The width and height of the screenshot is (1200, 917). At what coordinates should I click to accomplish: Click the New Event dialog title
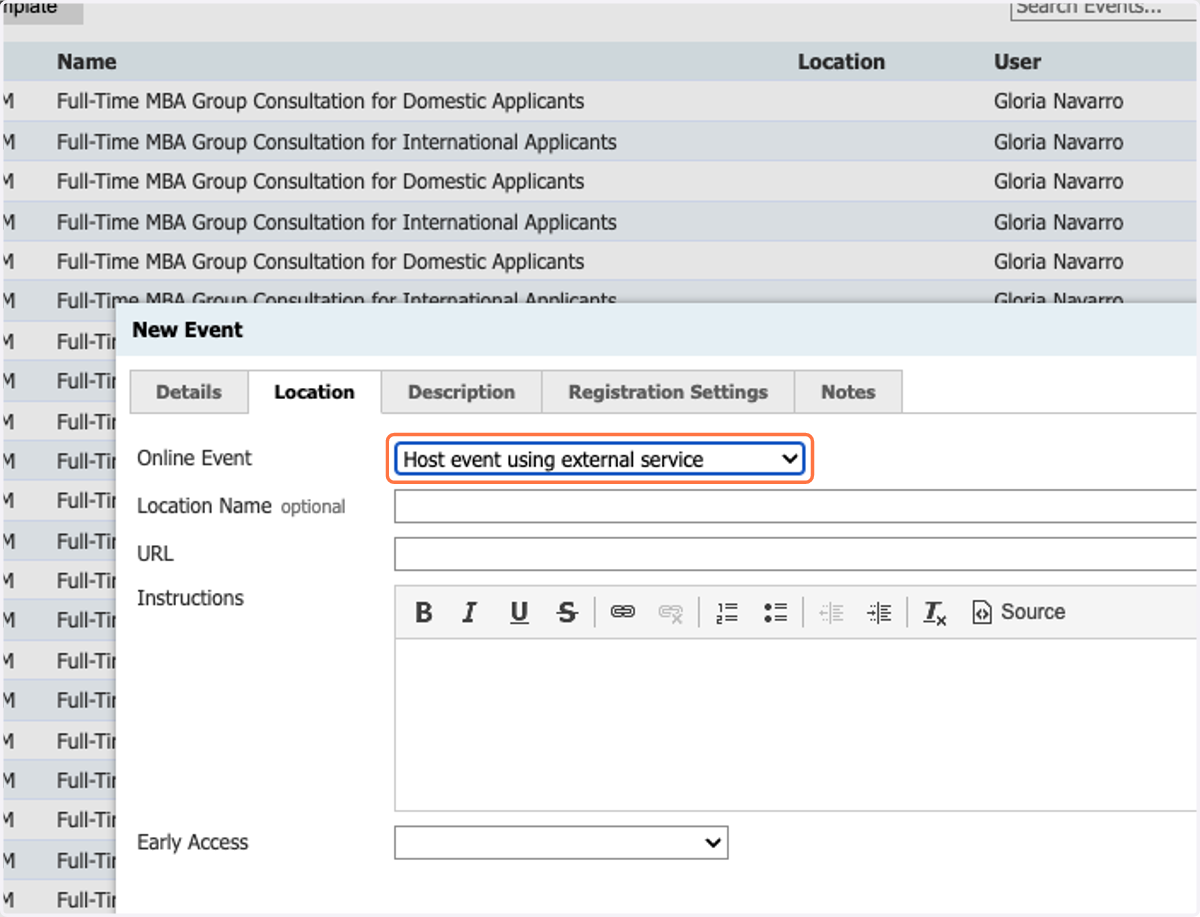point(188,329)
